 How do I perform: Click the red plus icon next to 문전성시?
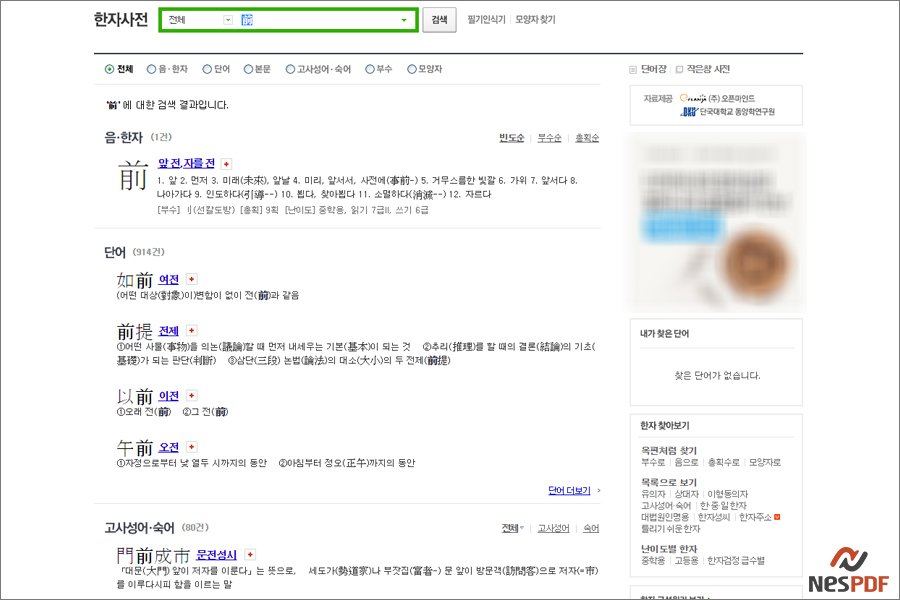[x=250, y=555]
